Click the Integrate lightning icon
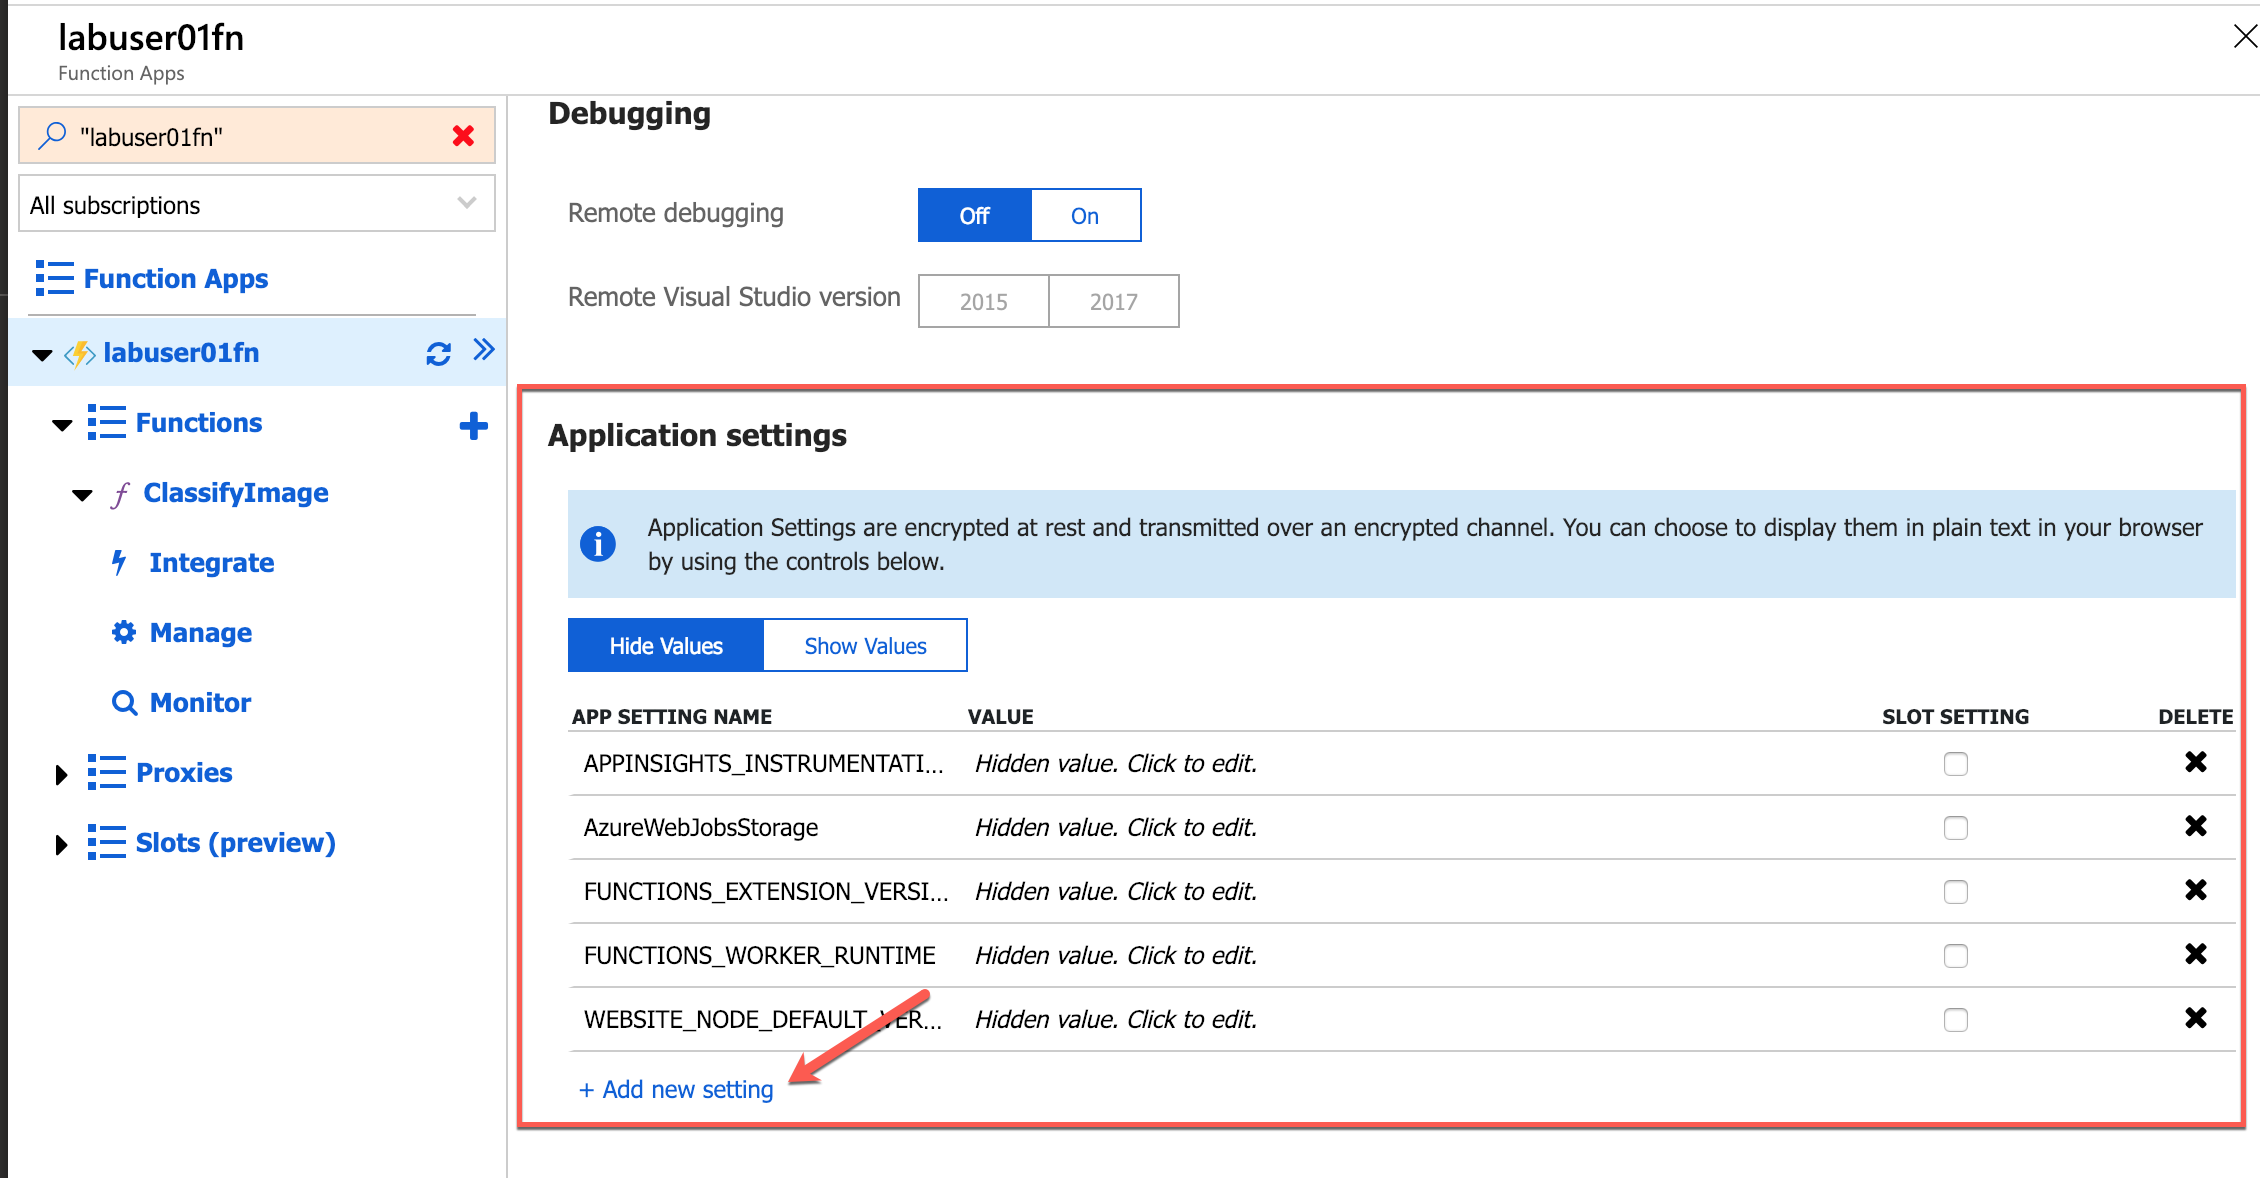 (x=119, y=562)
